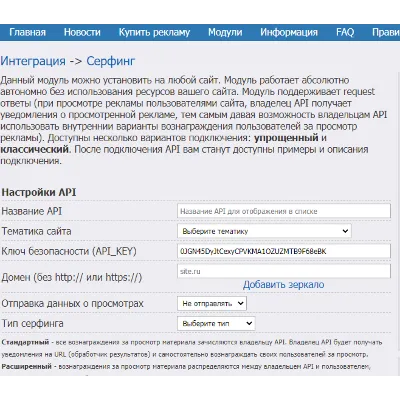This screenshot has height=400, width=400.
Task: Click the Тип серфинга label
Action: tap(32, 323)
